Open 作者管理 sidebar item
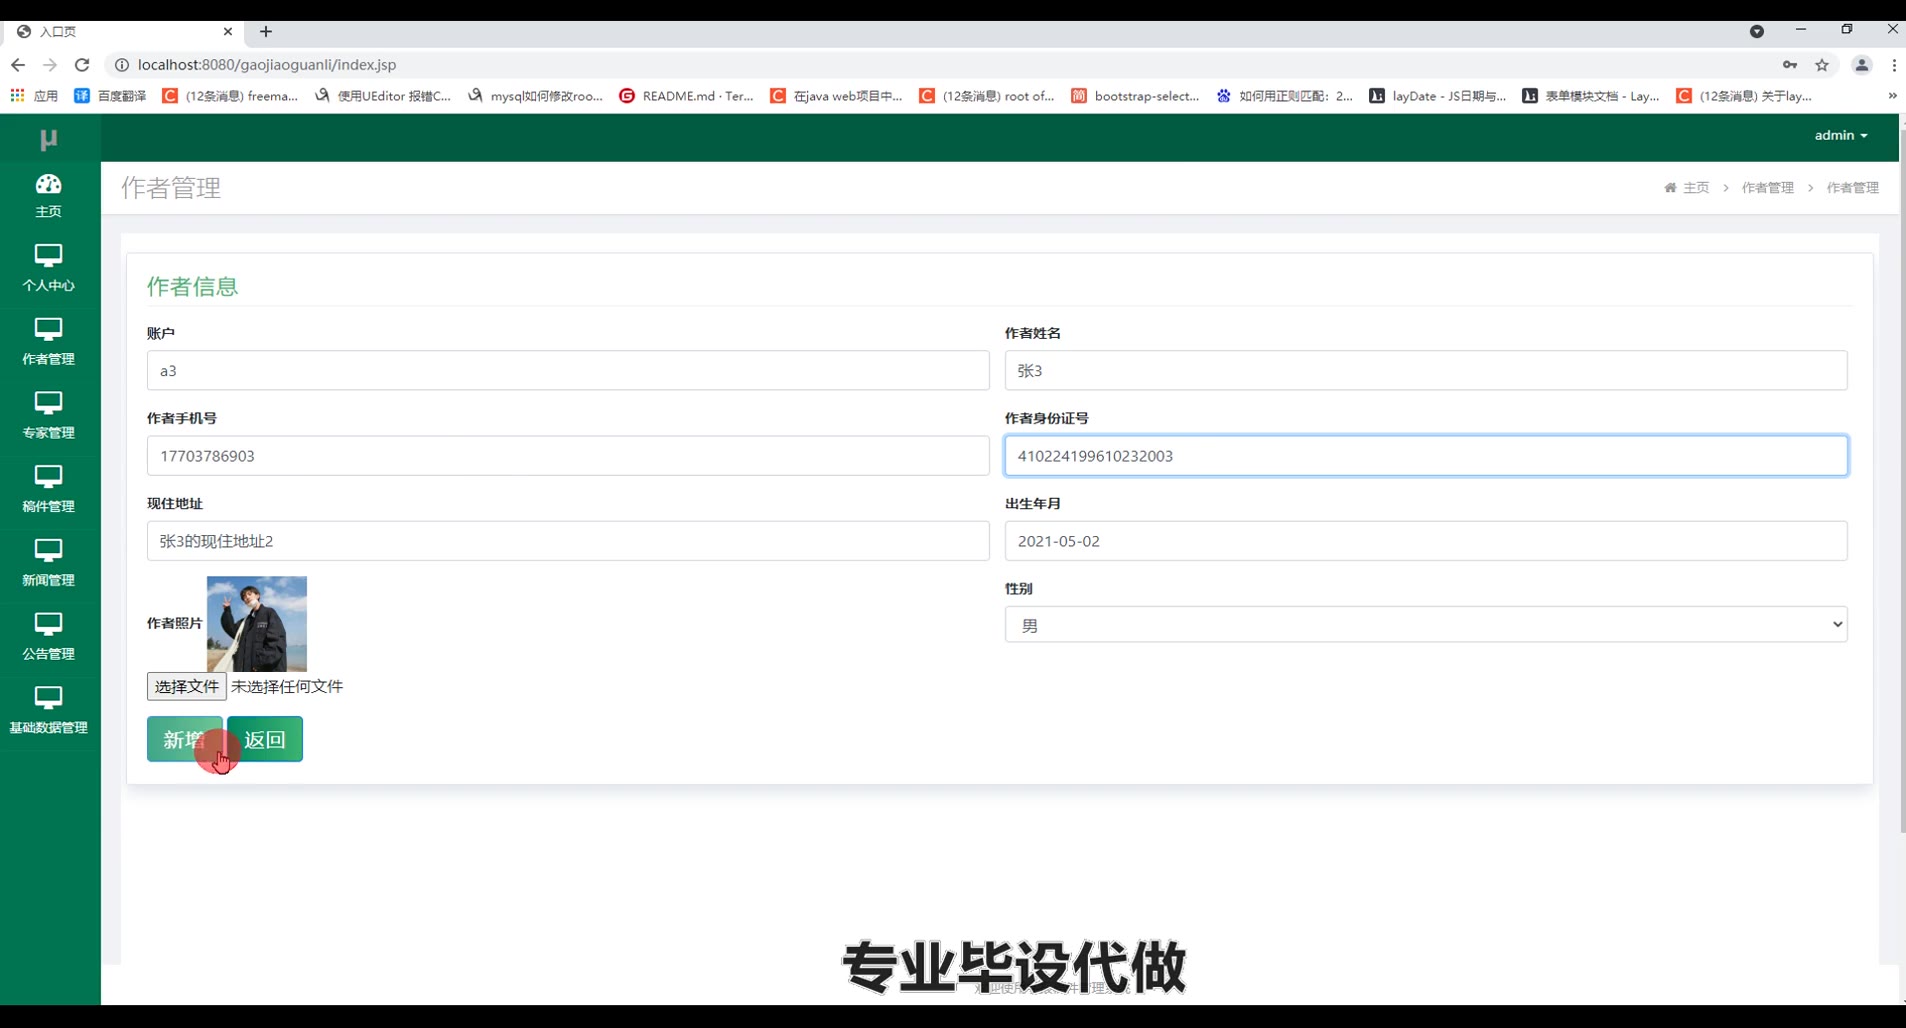Viewport: 1906px width, 1028px height. (48, 342)
